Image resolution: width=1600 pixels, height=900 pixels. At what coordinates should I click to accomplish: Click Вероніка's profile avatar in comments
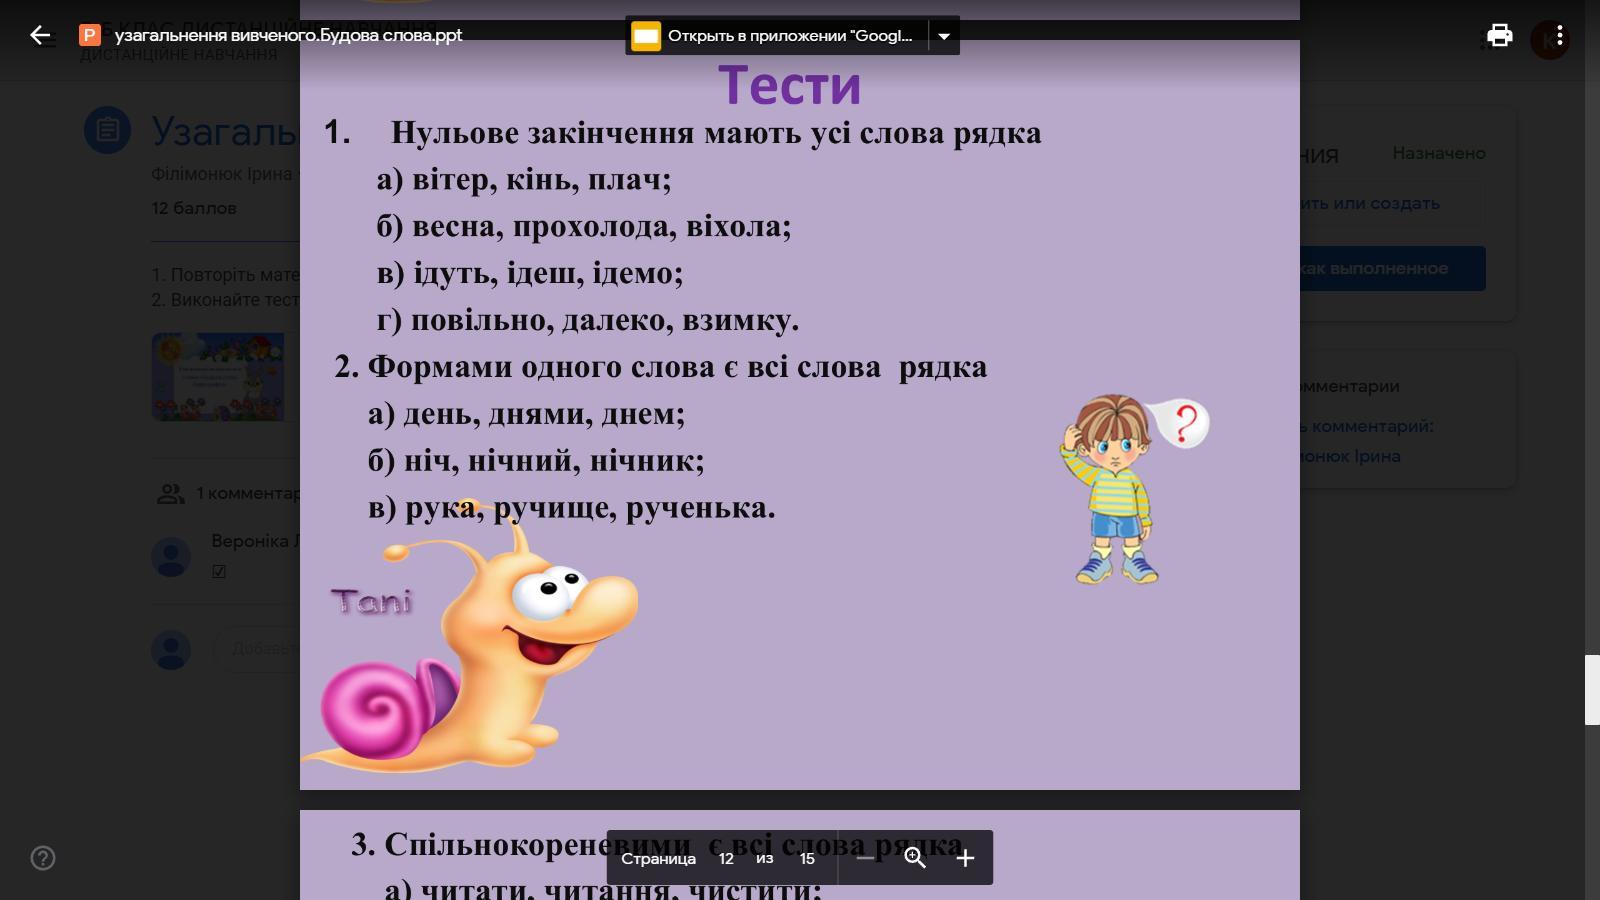[171, 556]
